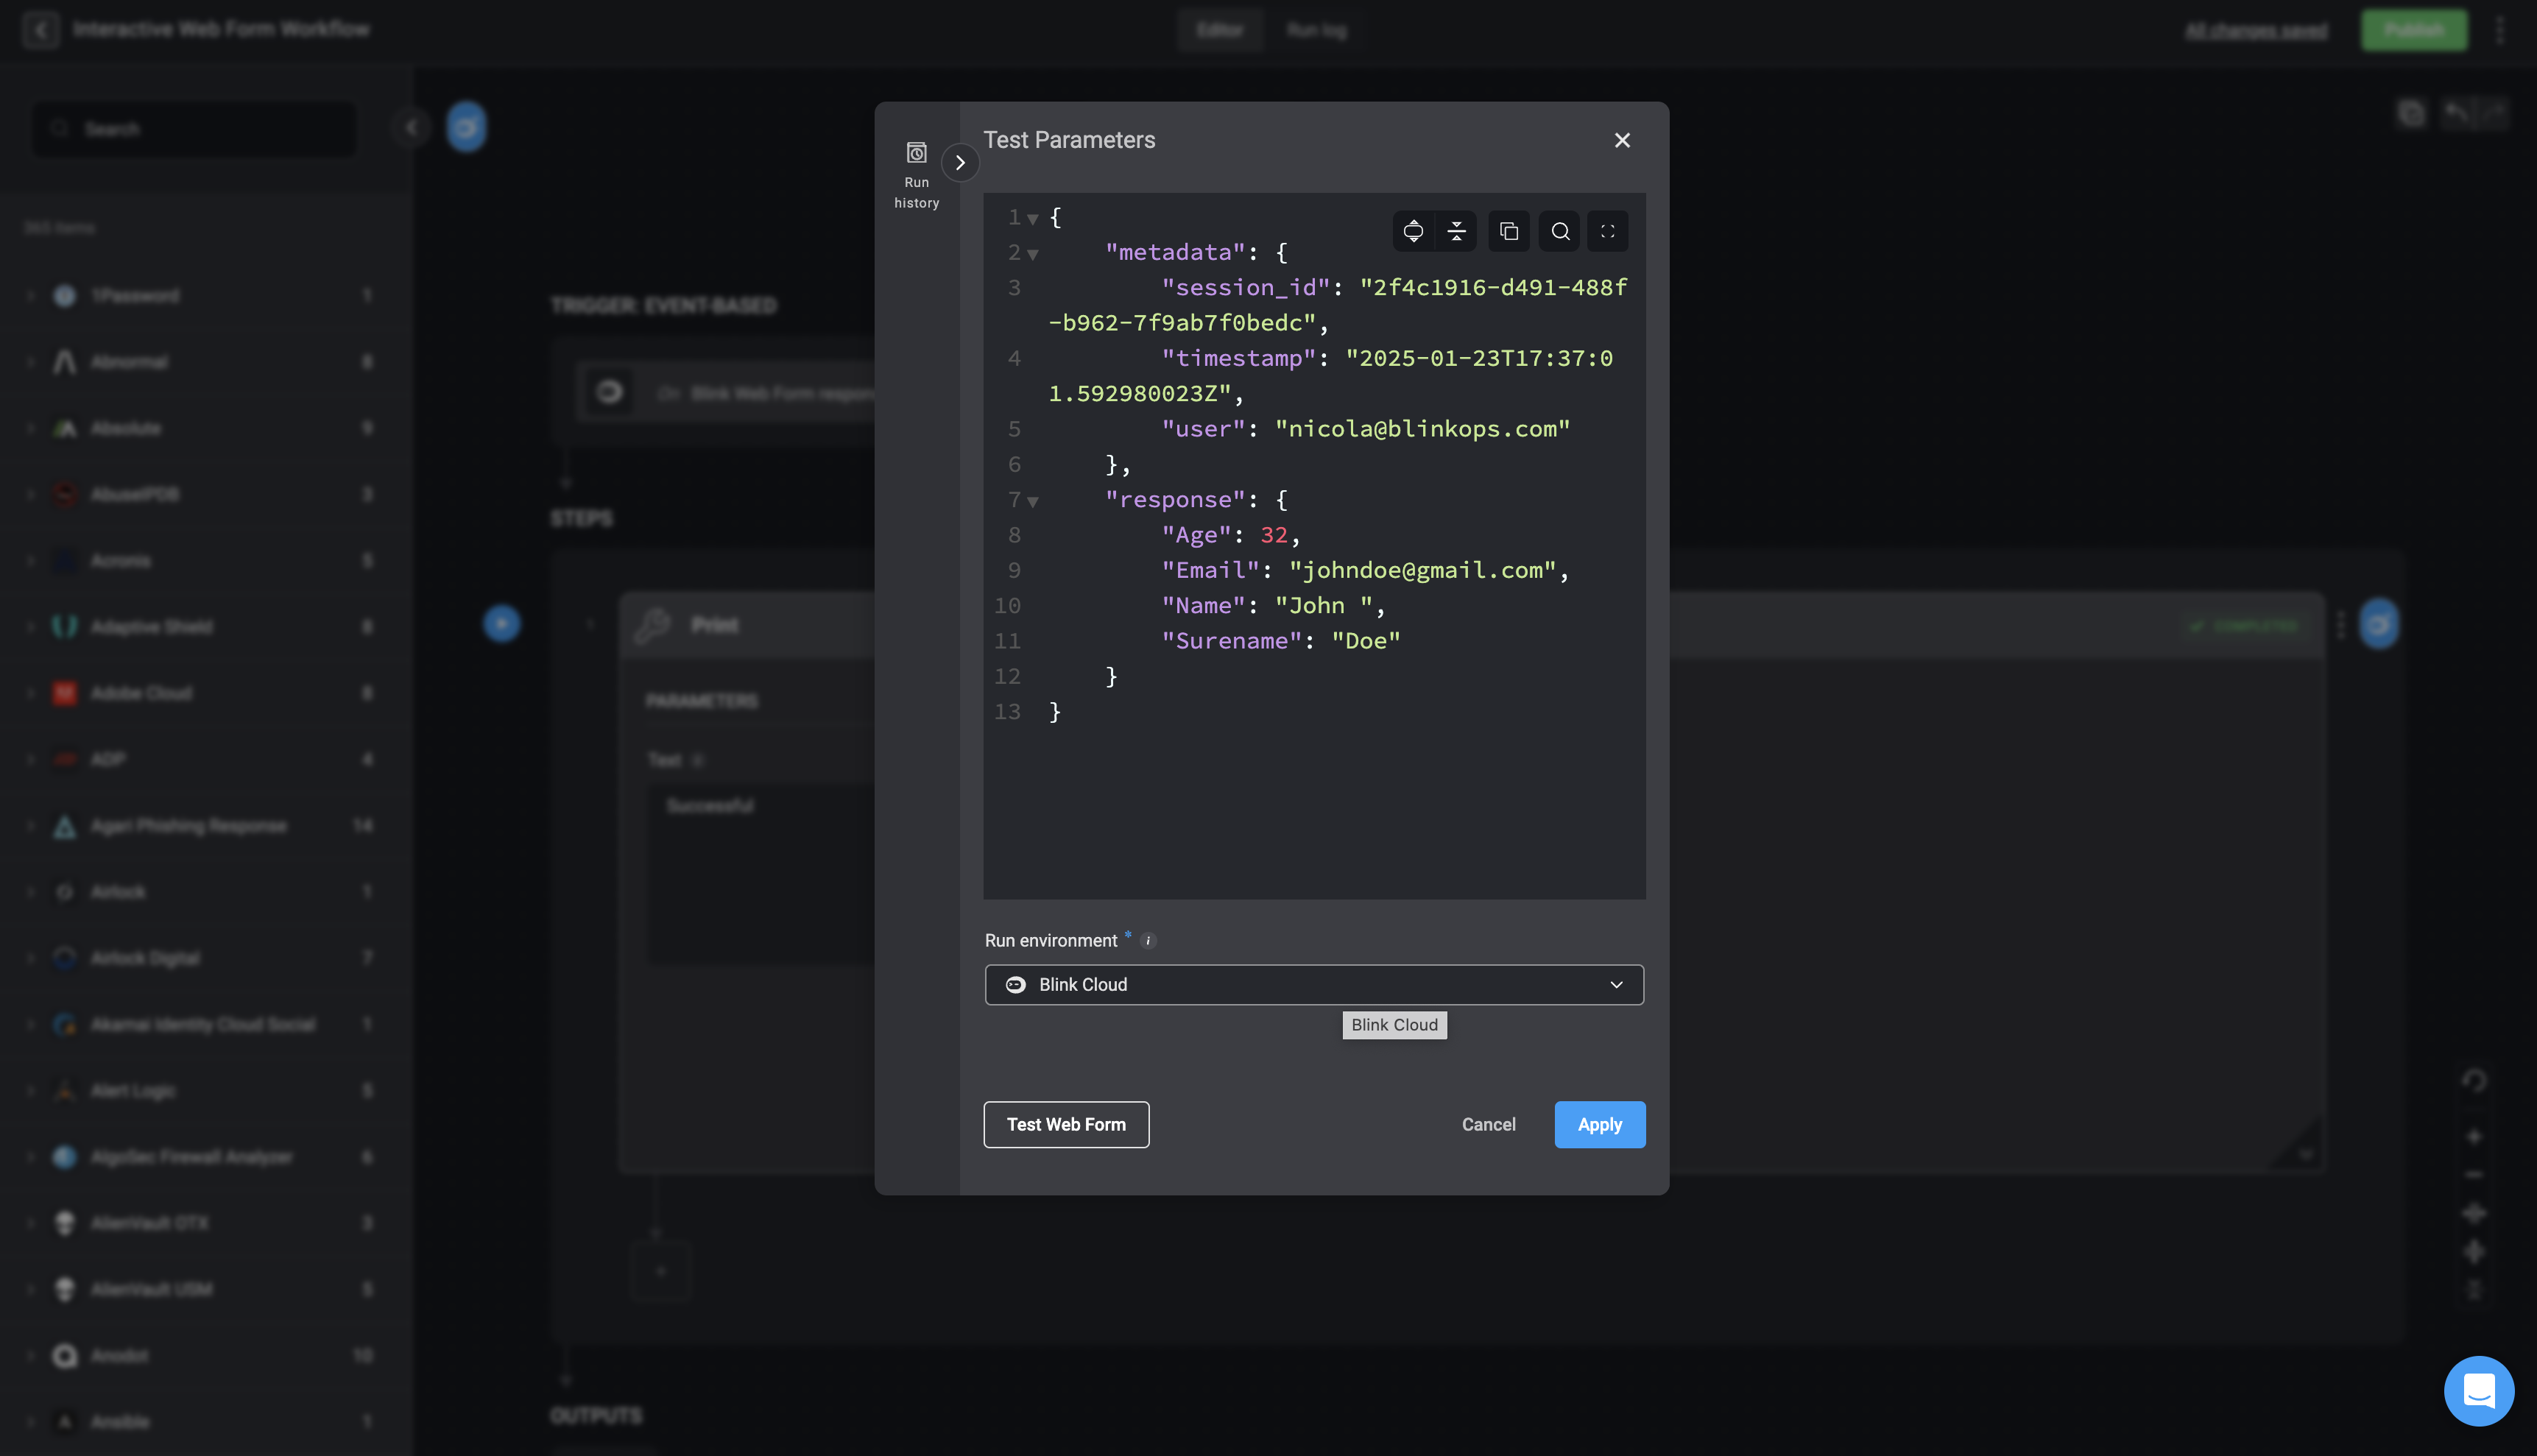Click the "Doe" value on line 11
2537x1456 pixels.
(x=1365, y=641)
